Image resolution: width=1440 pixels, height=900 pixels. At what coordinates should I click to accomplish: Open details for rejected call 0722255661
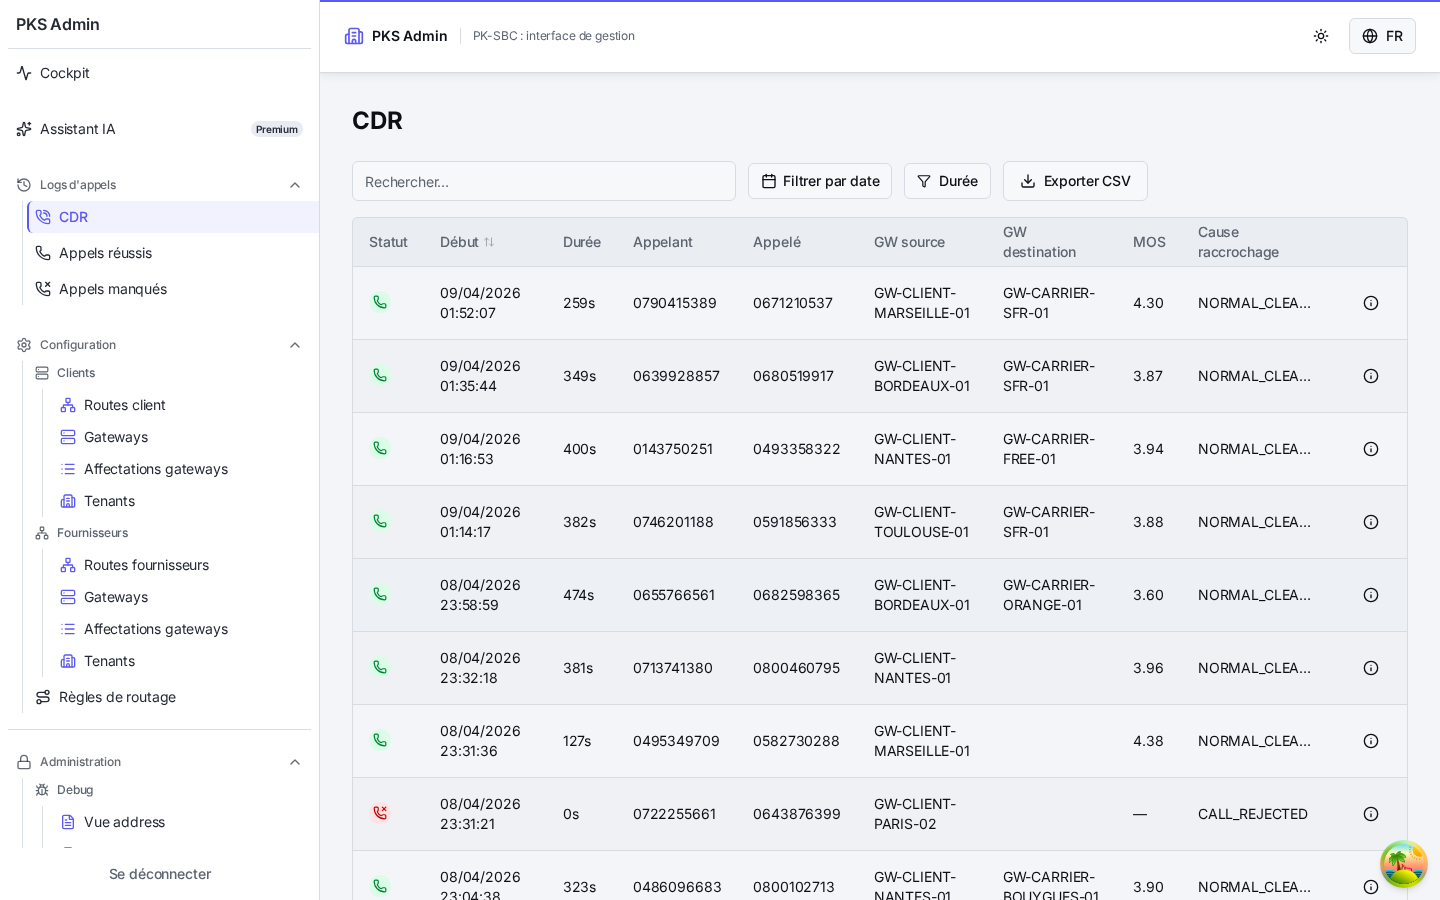(x=1371, y=814)
